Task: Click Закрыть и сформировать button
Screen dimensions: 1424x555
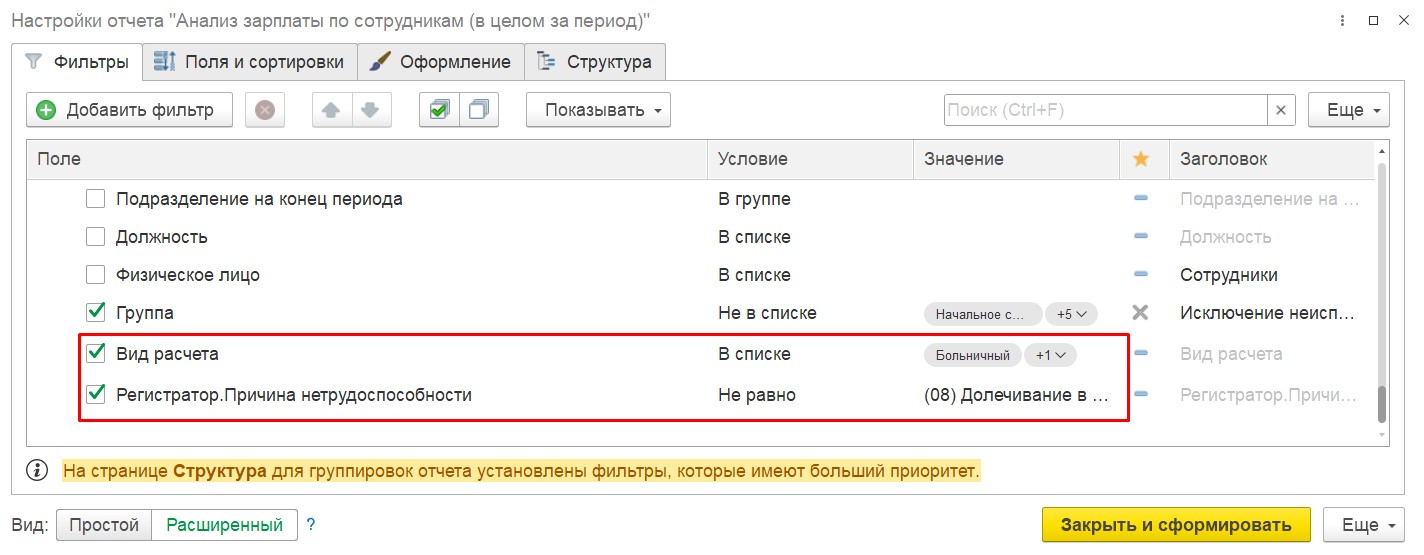Action: point(1176,525)
